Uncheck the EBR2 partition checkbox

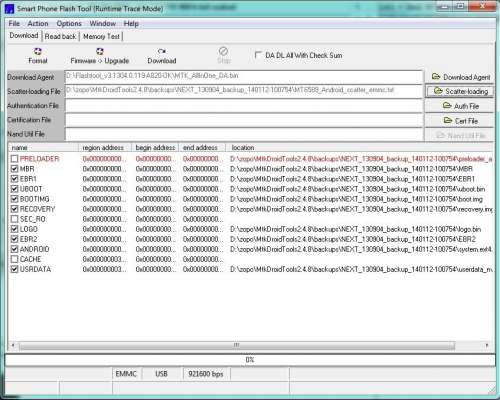14,239
